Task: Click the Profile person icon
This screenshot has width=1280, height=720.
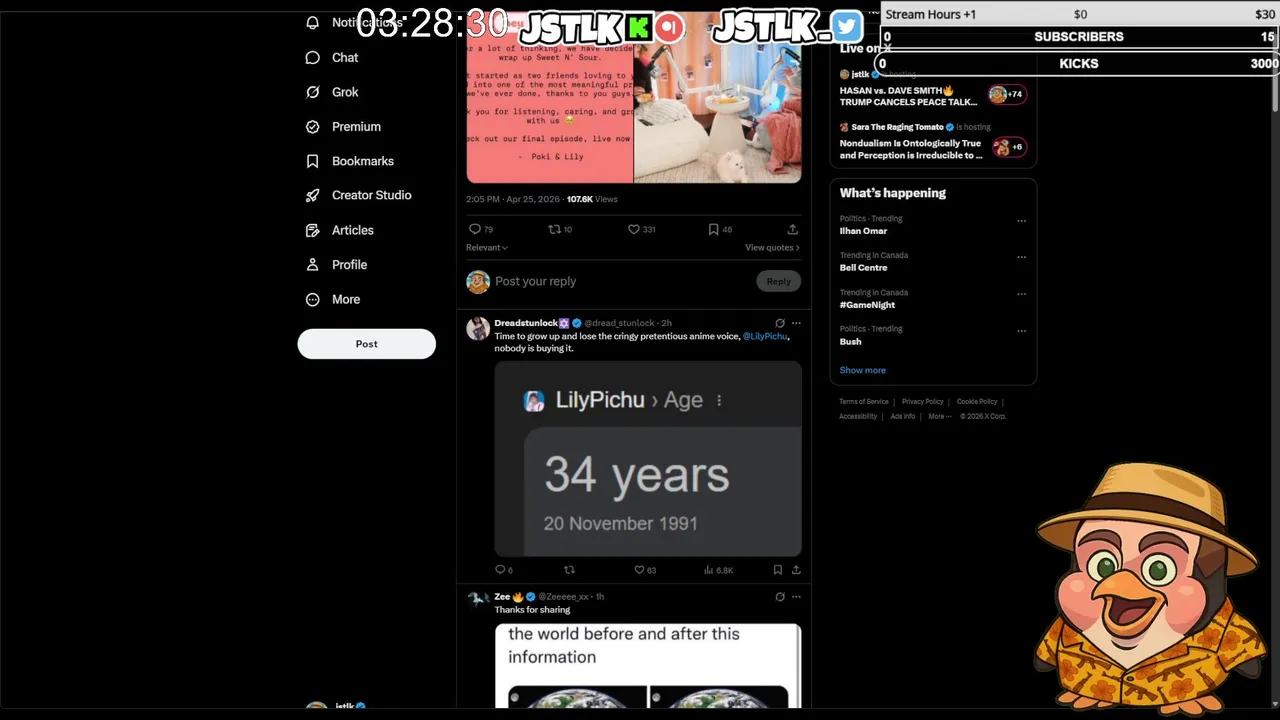Action: tap(313, 265)
